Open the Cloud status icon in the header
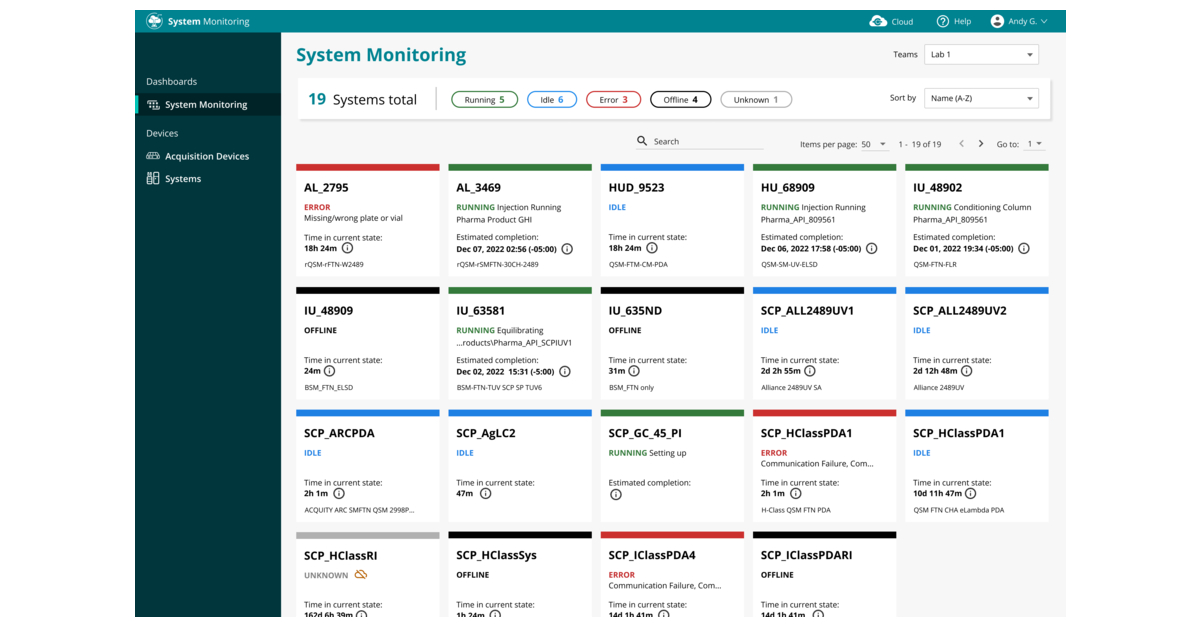 875,20
